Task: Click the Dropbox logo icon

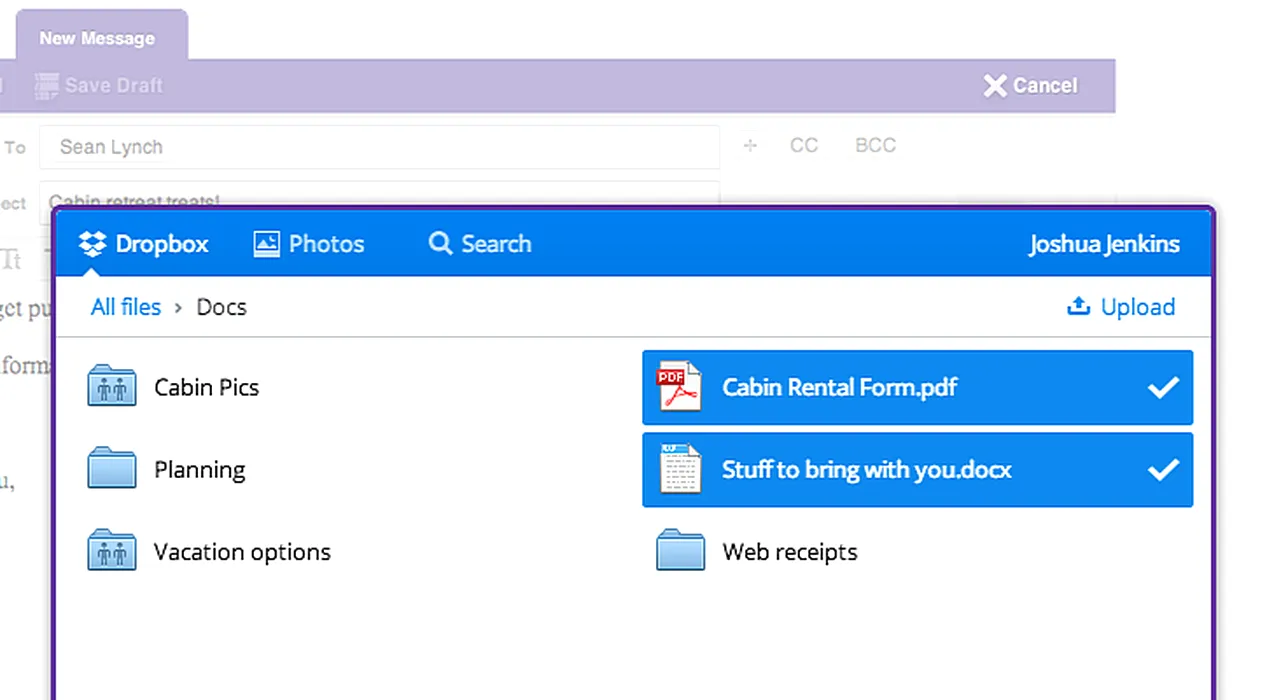Action: [x=92, y=244]
